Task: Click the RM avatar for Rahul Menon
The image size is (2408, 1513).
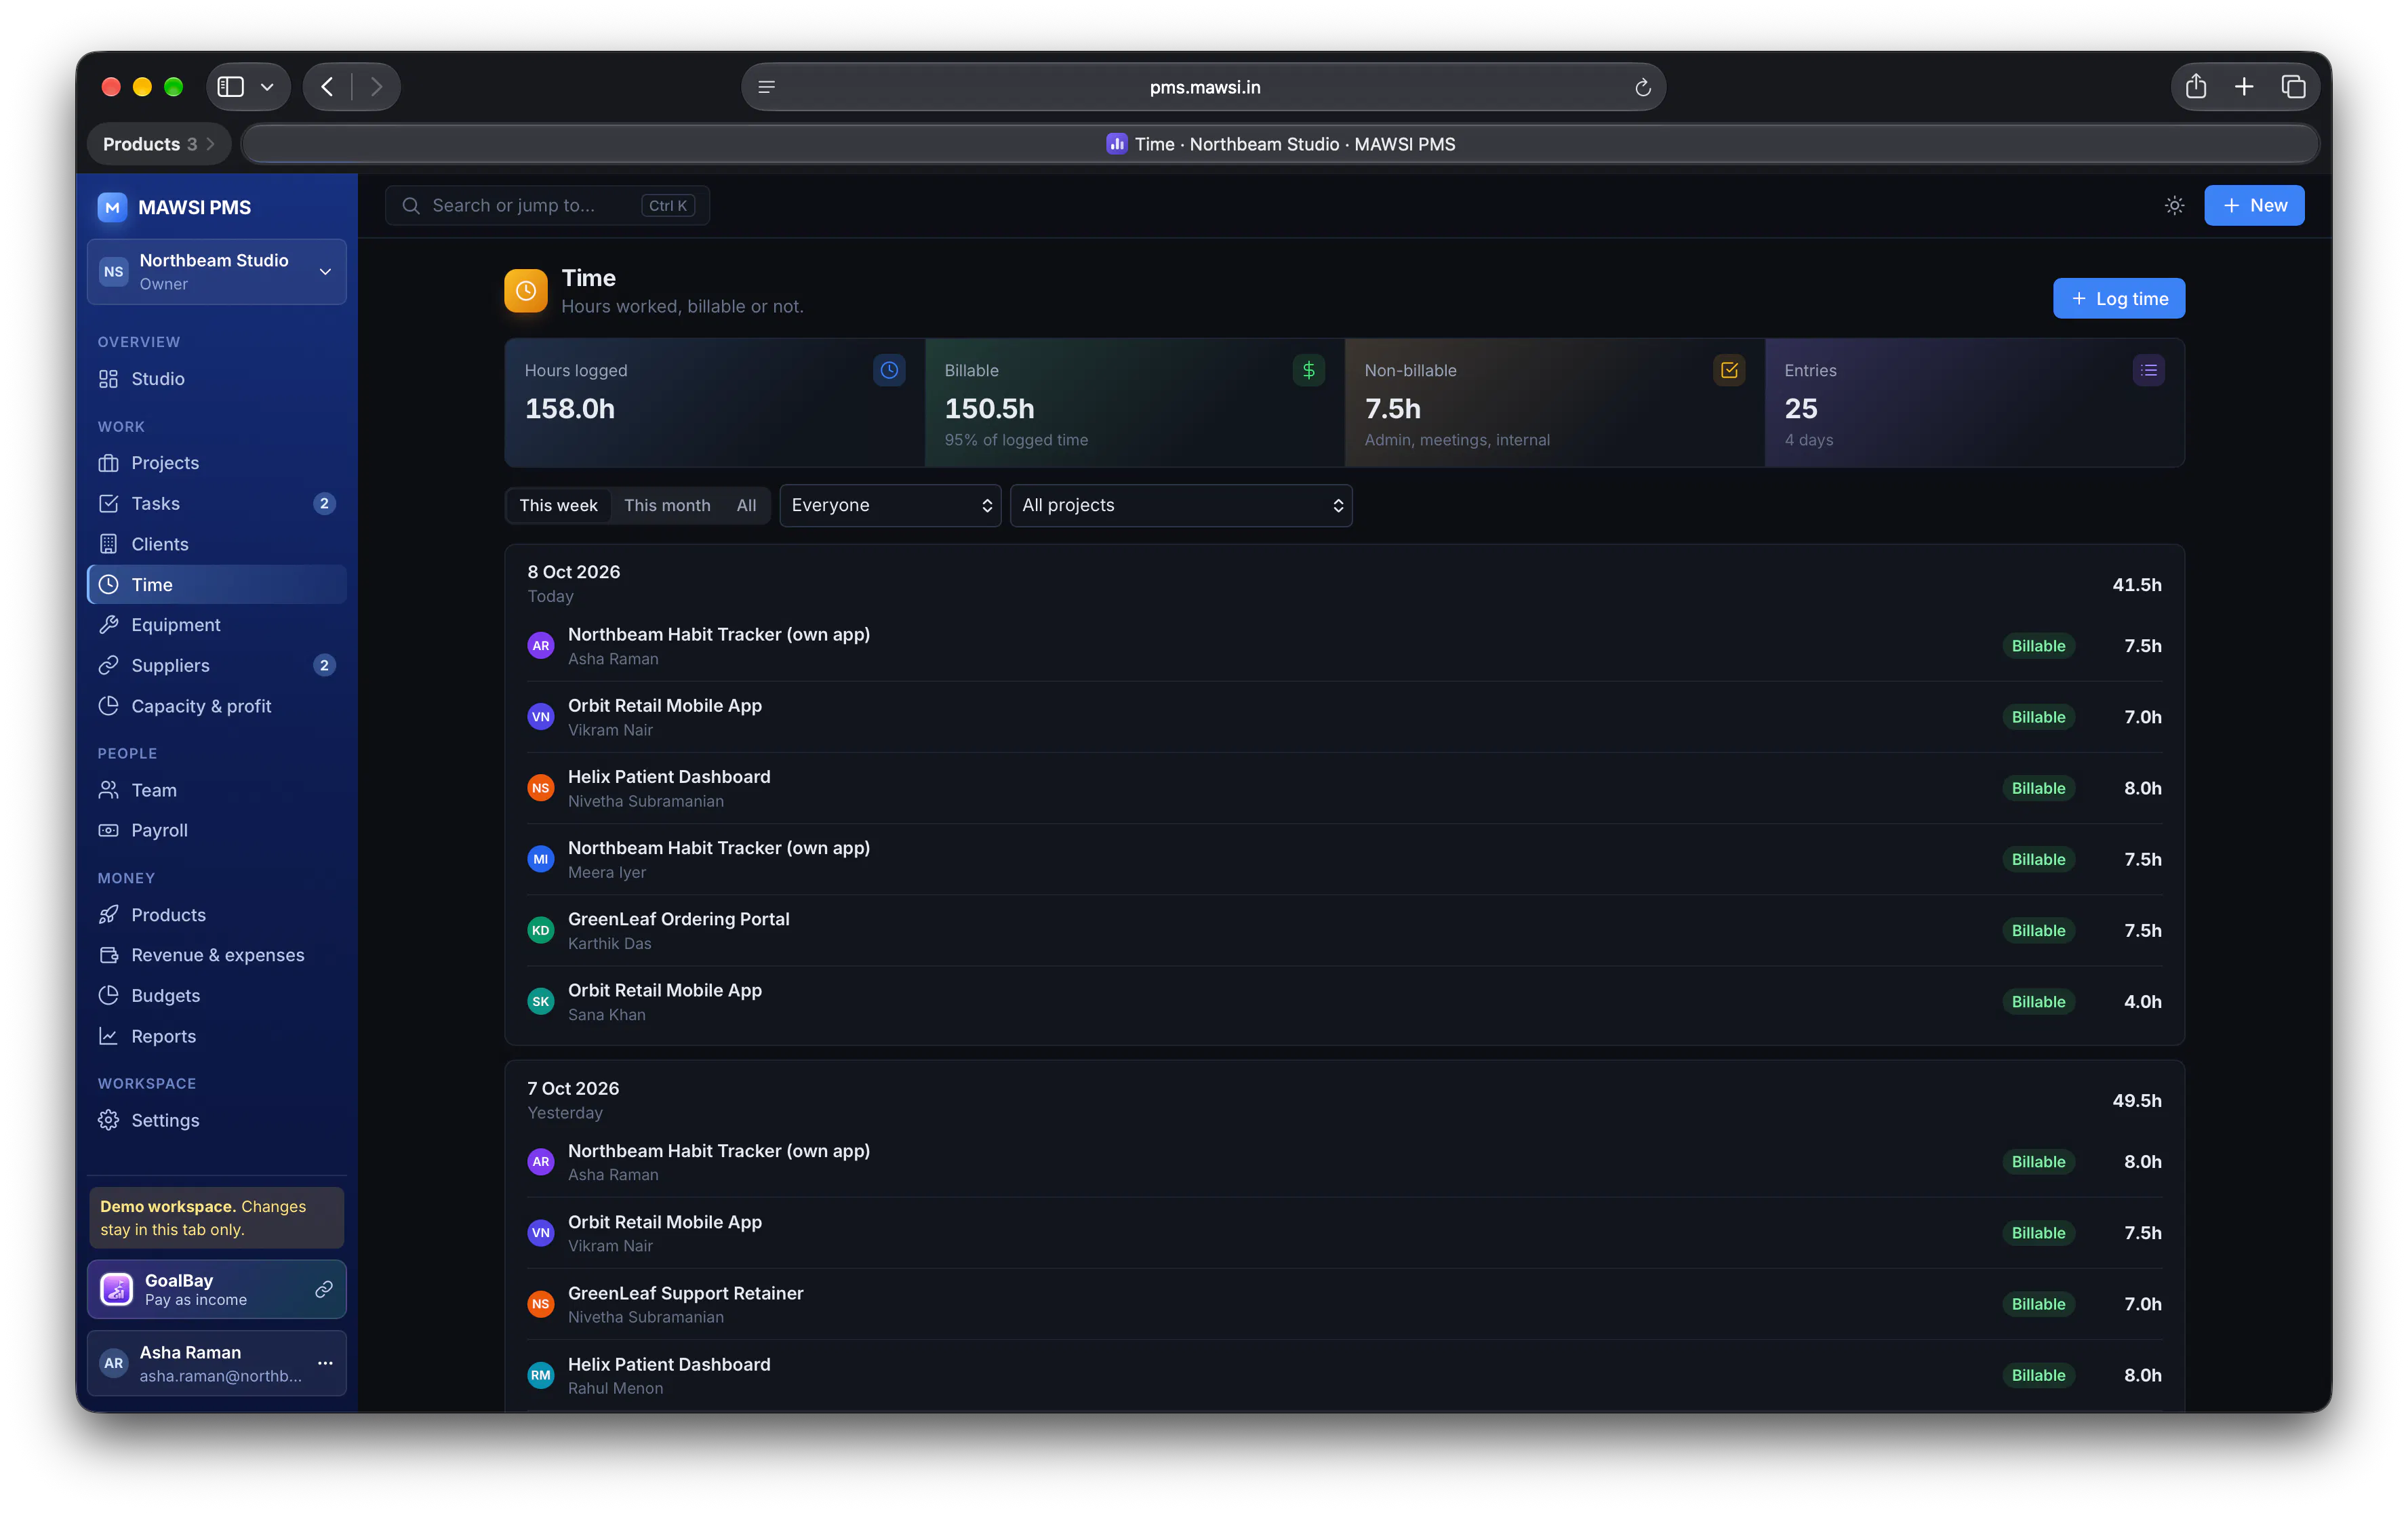Action: point(541,1375)
